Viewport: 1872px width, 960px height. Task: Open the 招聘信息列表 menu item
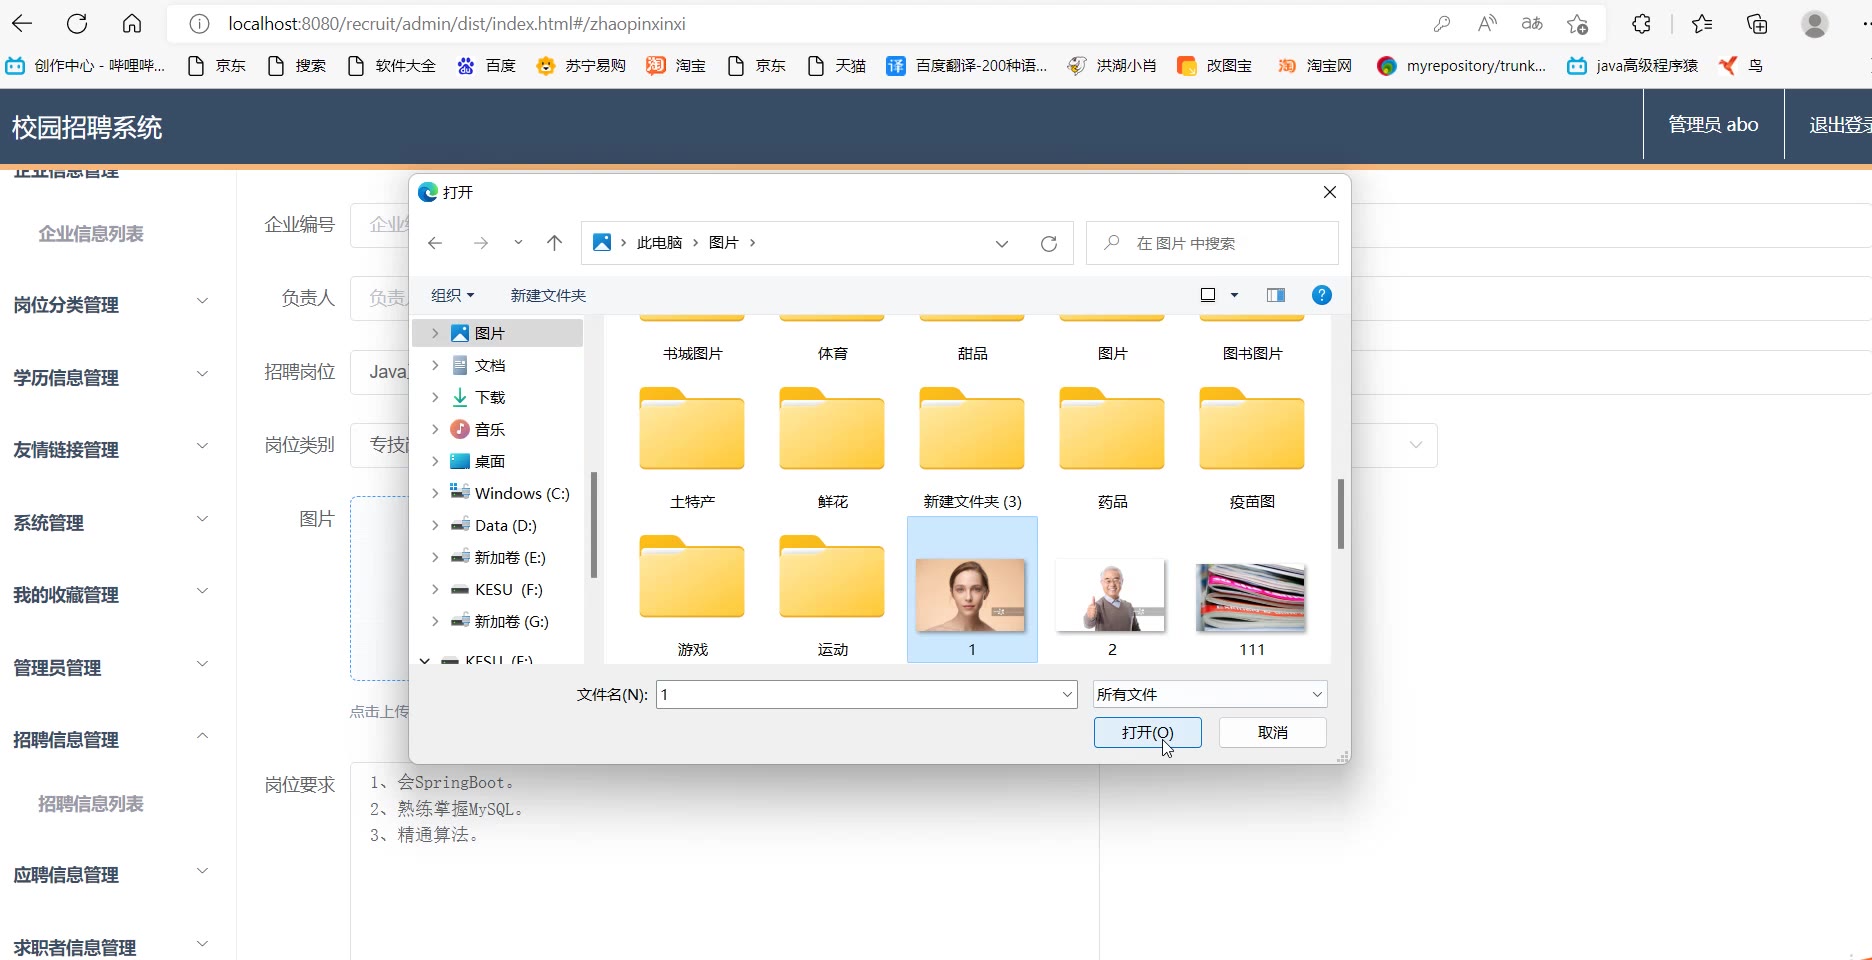pyautogui.click(x=91, y=803)
